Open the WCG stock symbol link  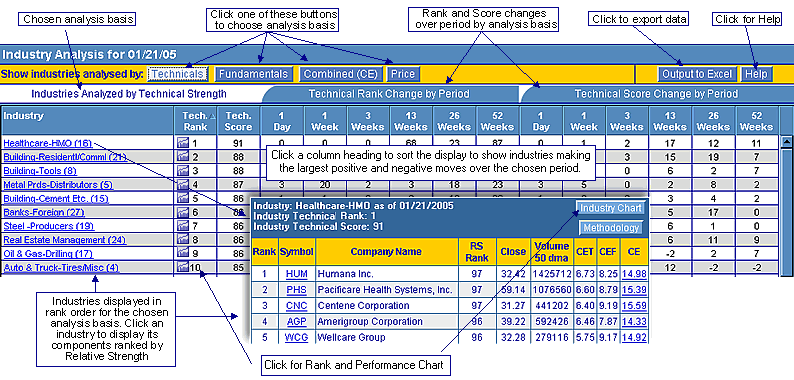click(x=296, y=337)
